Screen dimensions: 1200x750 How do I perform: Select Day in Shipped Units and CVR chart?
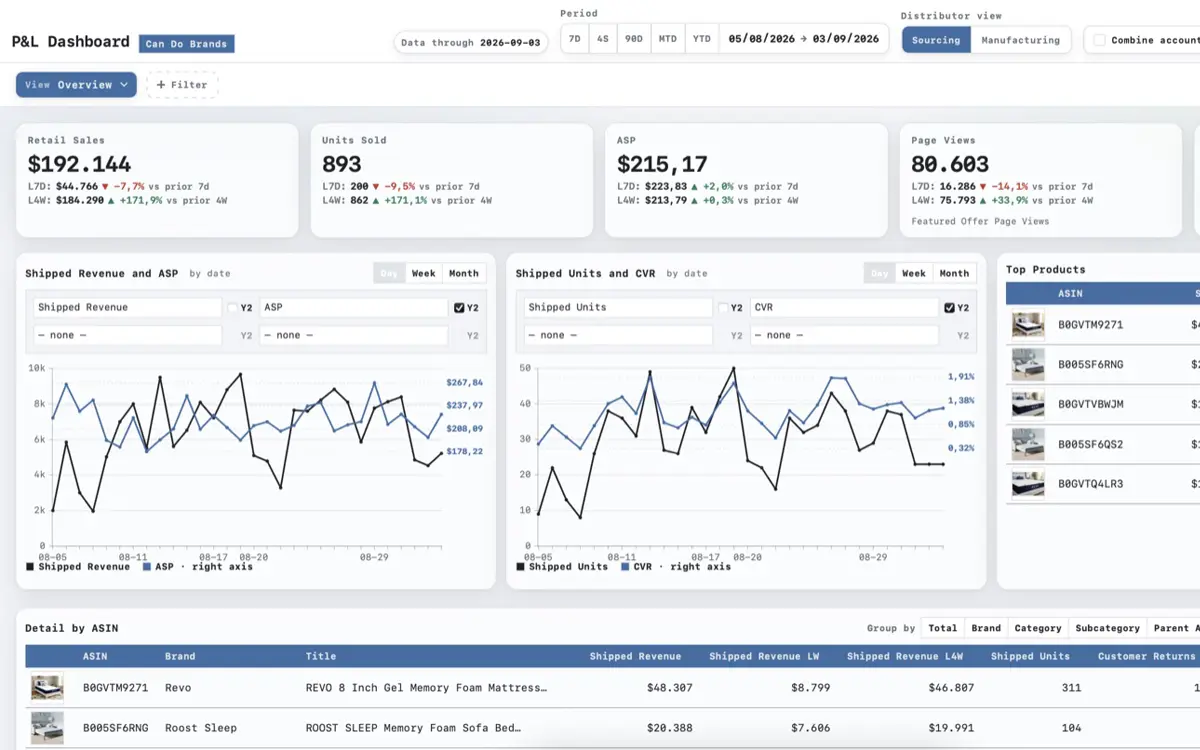[x=879, y=273]
